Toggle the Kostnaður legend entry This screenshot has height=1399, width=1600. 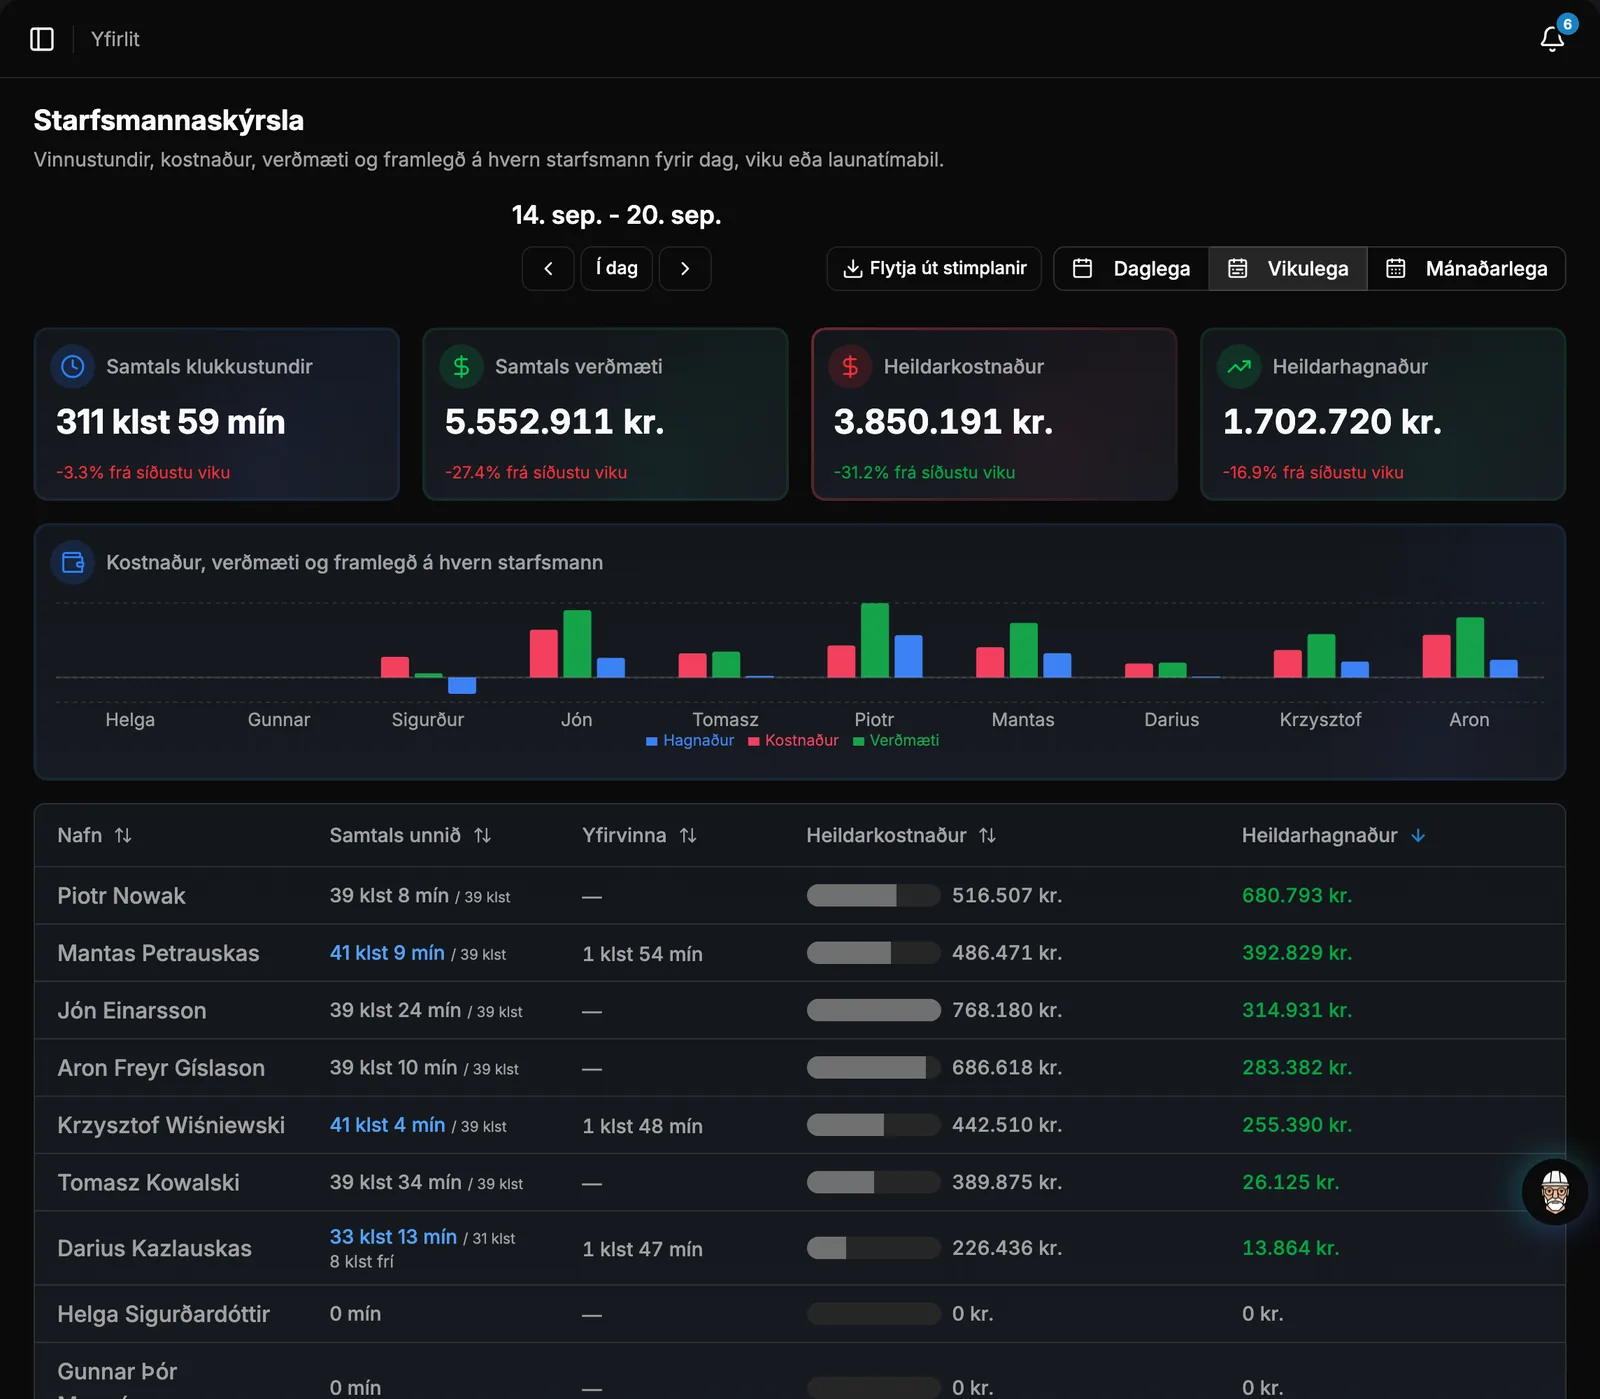794,740
